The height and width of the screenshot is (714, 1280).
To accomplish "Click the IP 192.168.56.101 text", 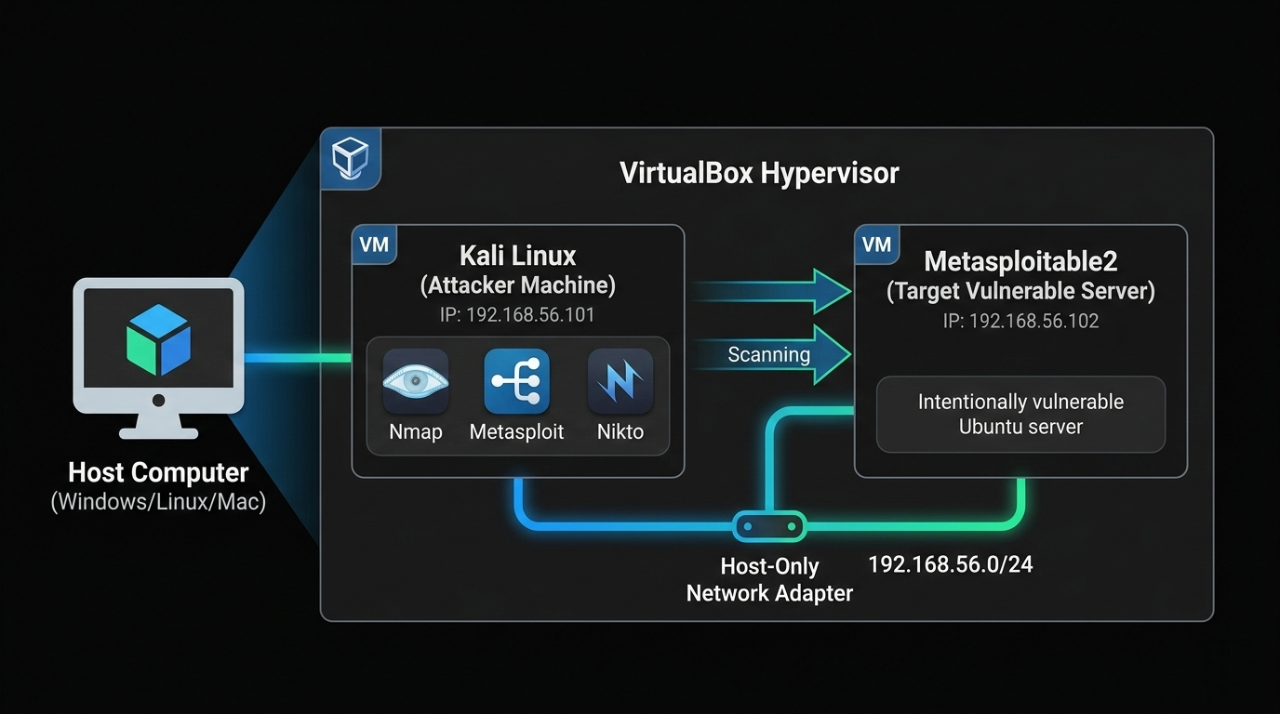I will click(x=517, y=314).
